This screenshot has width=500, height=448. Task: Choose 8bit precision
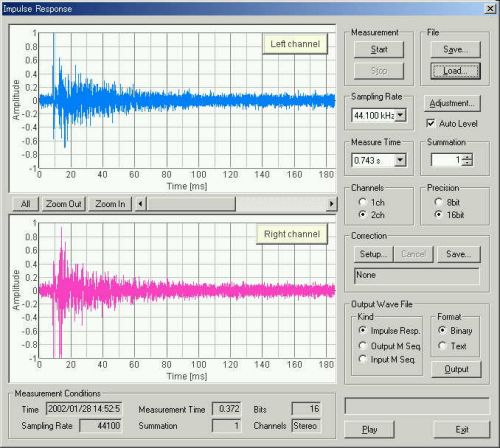439,202
